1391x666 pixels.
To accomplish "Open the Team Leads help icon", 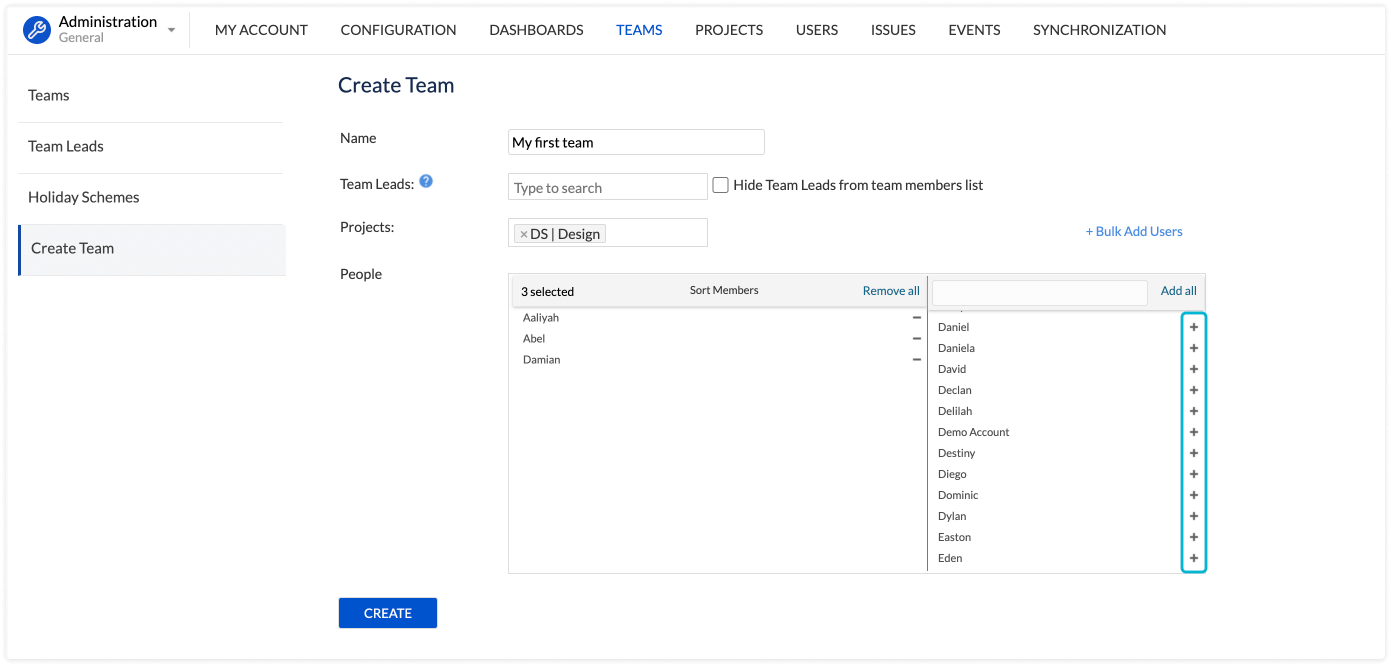I will tap(426, 181).
